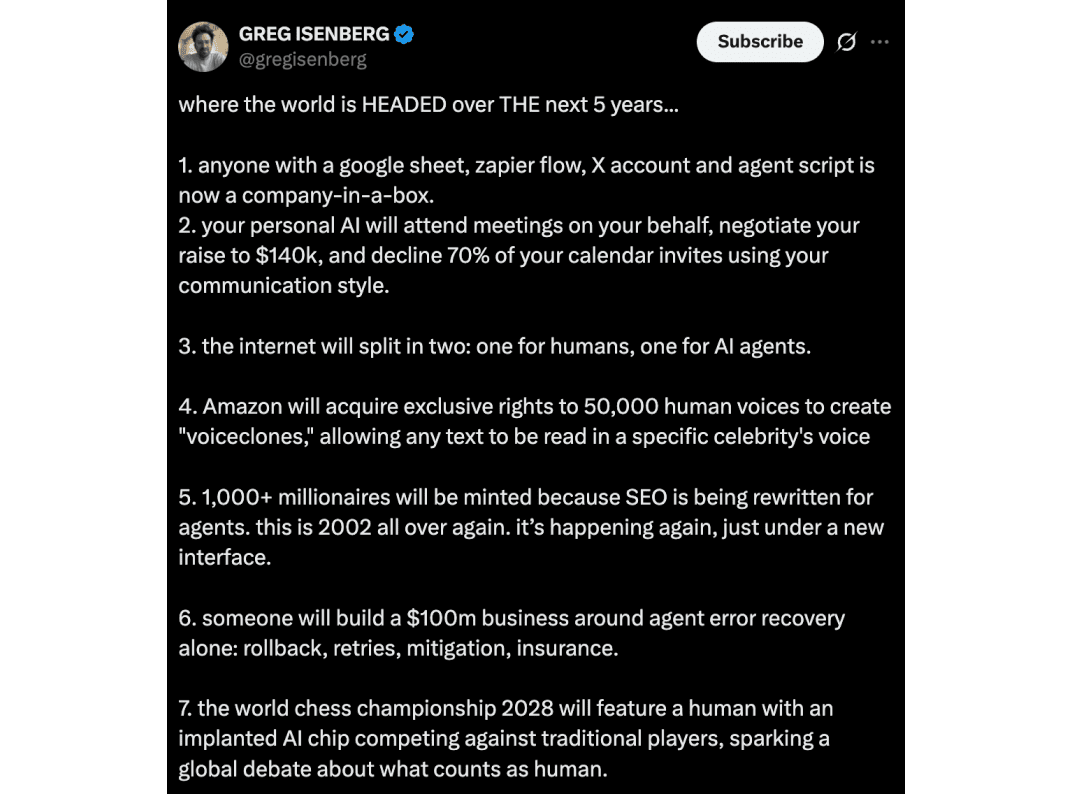Click the quoted word "voiceclones,"
The width and height of the screenshot is (1072, 794).
(x=246, y=437)
